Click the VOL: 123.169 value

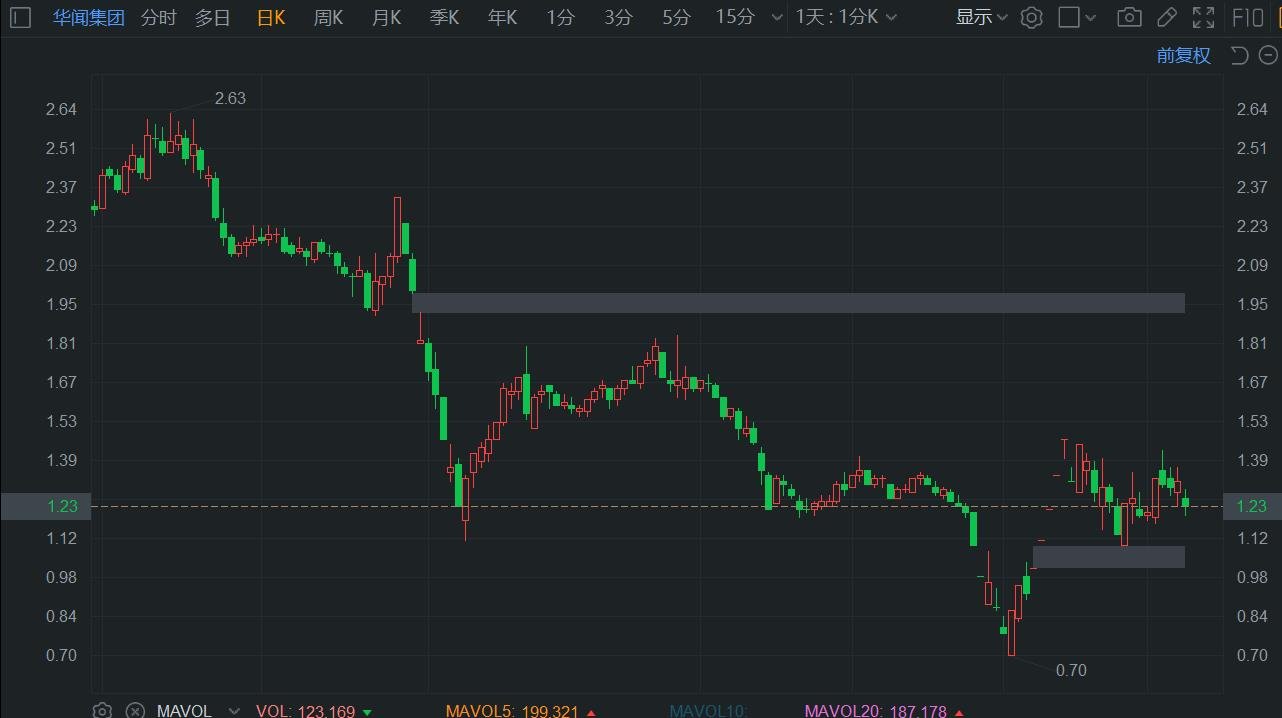click(x=306, y=711)
